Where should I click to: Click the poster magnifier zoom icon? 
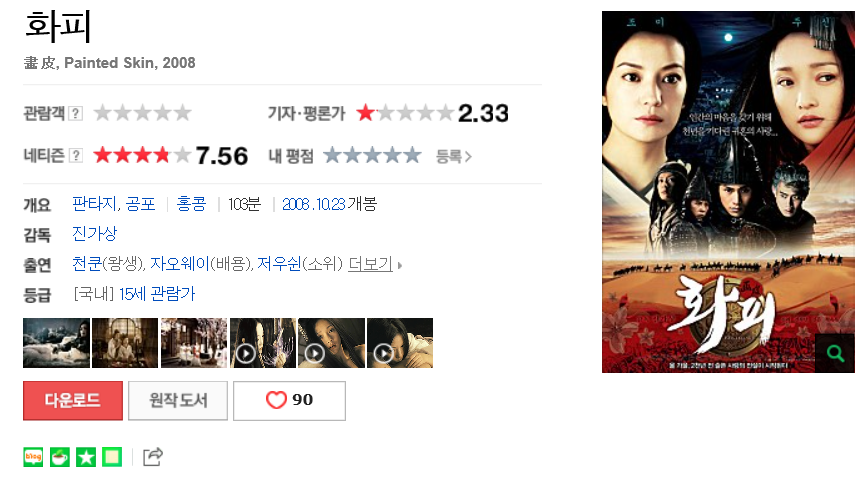(x=835, y=353)
